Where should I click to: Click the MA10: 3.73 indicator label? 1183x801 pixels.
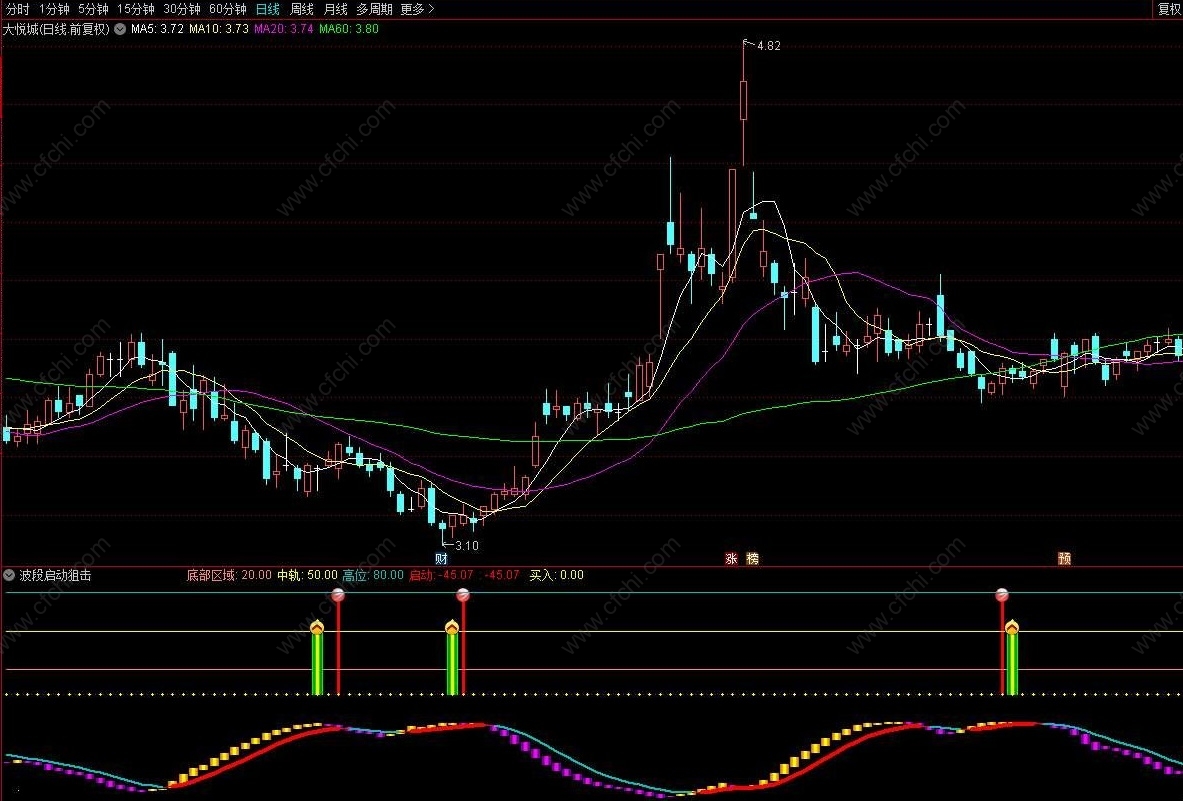(219, 29)
